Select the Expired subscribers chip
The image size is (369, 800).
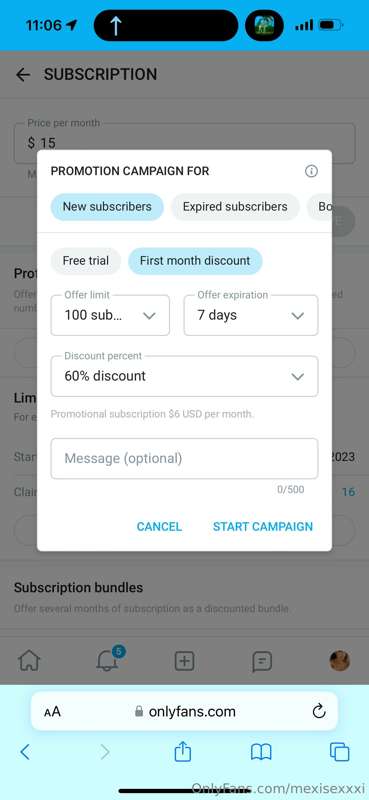235,207
